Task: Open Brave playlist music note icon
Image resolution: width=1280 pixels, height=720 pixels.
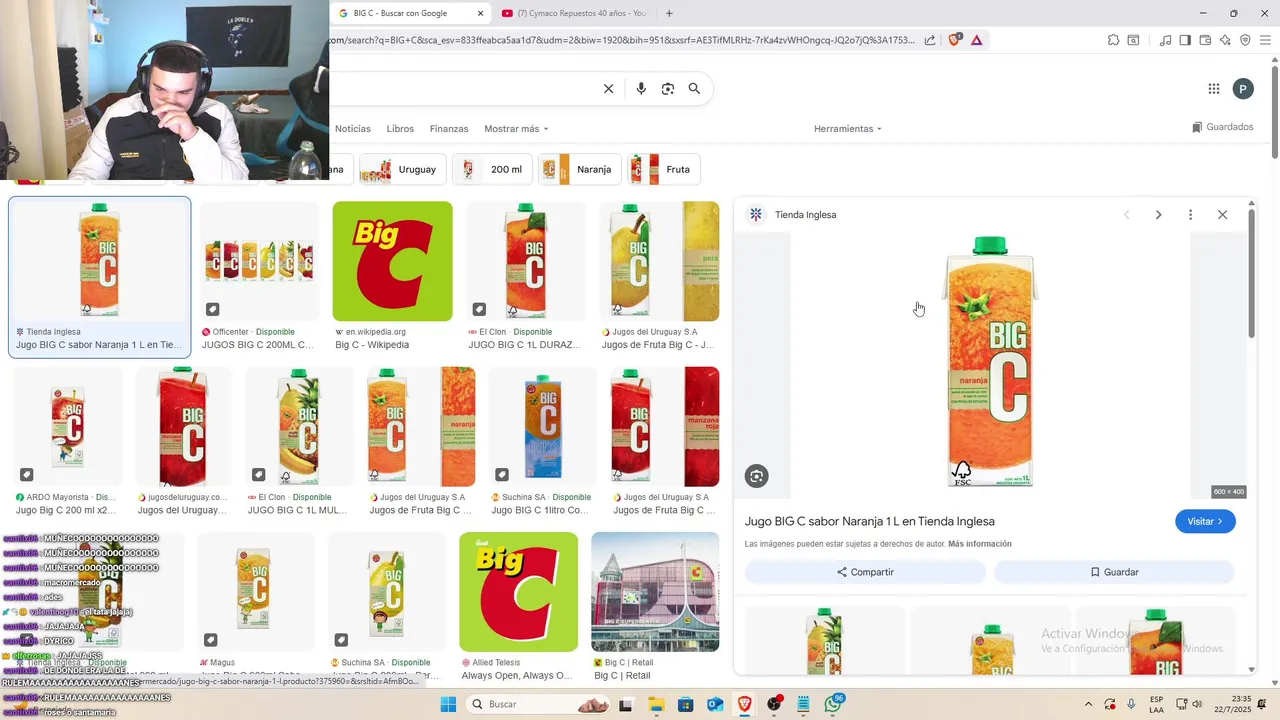Action: click(x=1165, y=40)
